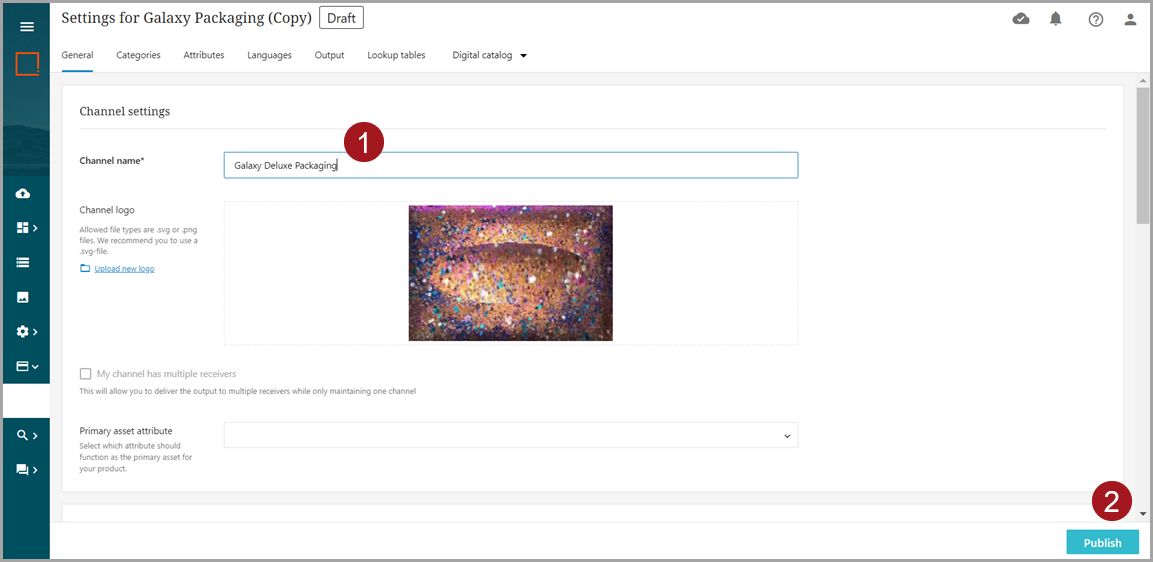Click the cloud upload icon in sidebar
1153x562 pixels.
pos(23,193)
